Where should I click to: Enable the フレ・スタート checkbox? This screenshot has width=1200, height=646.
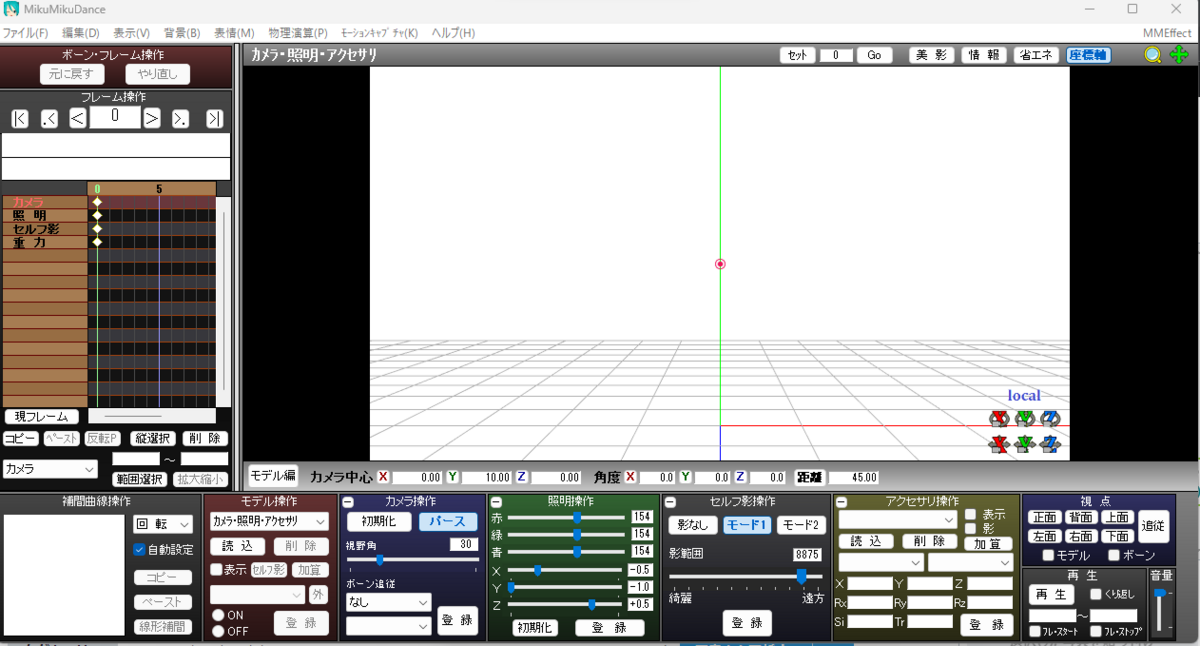1035,632
